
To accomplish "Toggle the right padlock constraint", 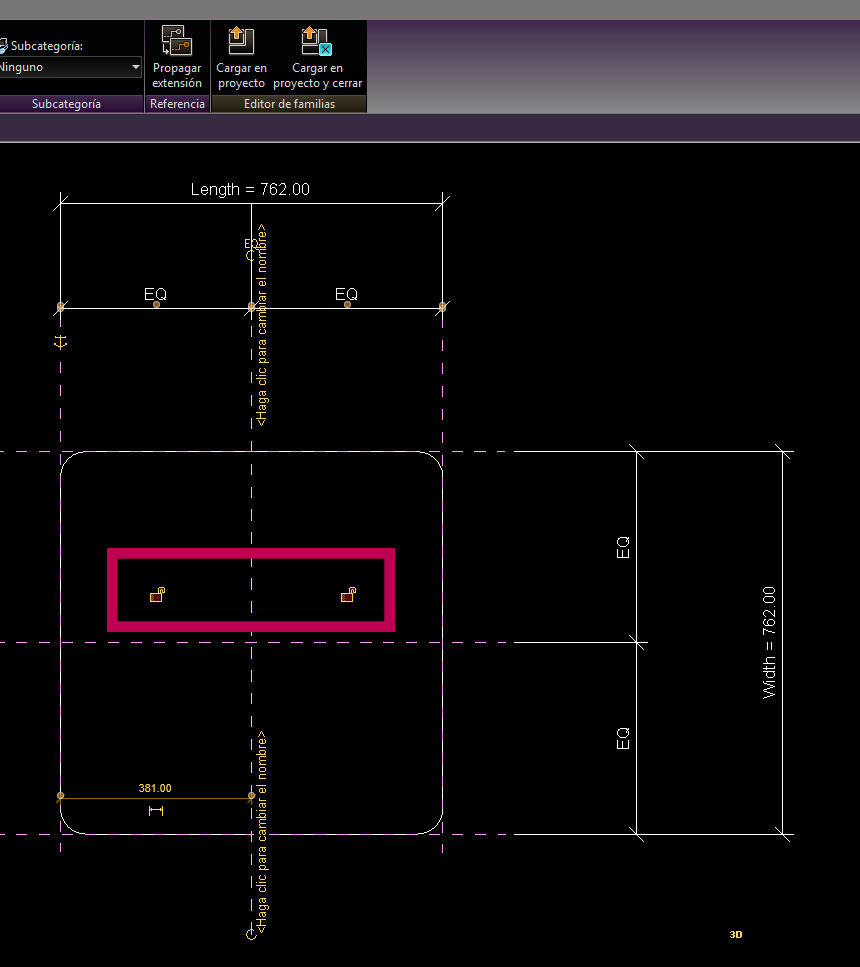I will pyautogui.click(x=348, y=596).
